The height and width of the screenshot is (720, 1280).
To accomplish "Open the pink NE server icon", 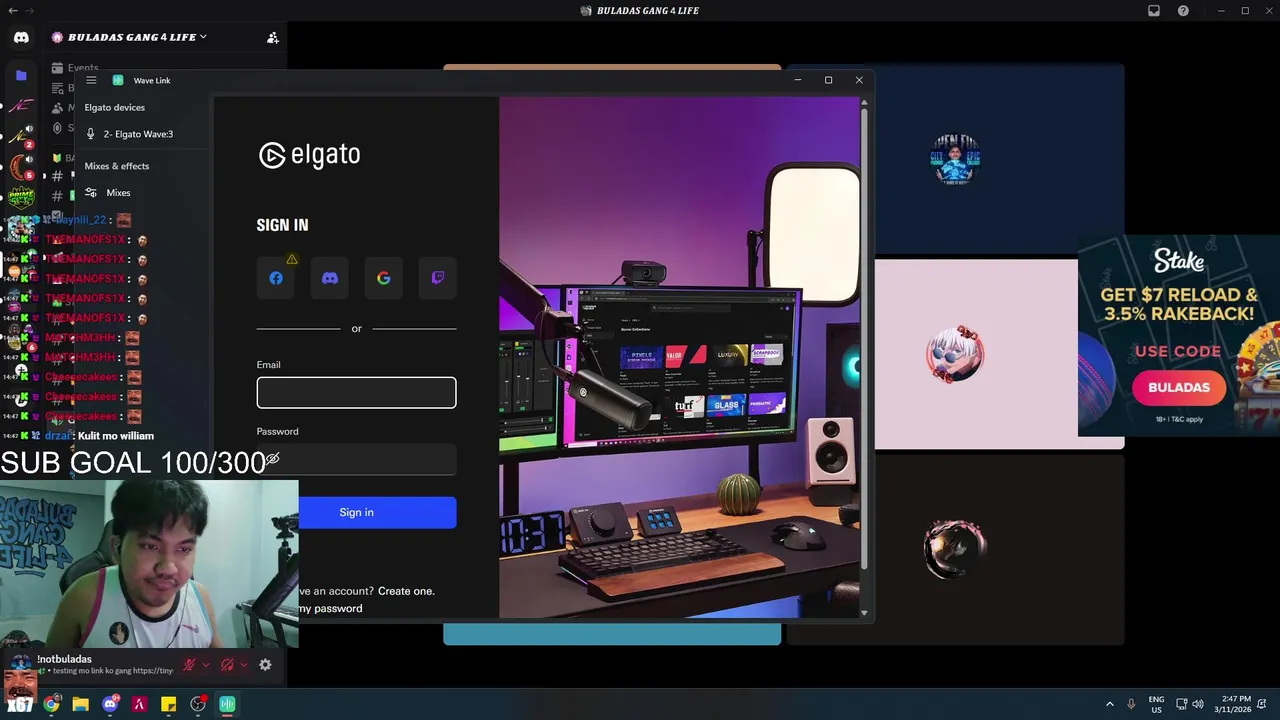I will coord(21,105).
